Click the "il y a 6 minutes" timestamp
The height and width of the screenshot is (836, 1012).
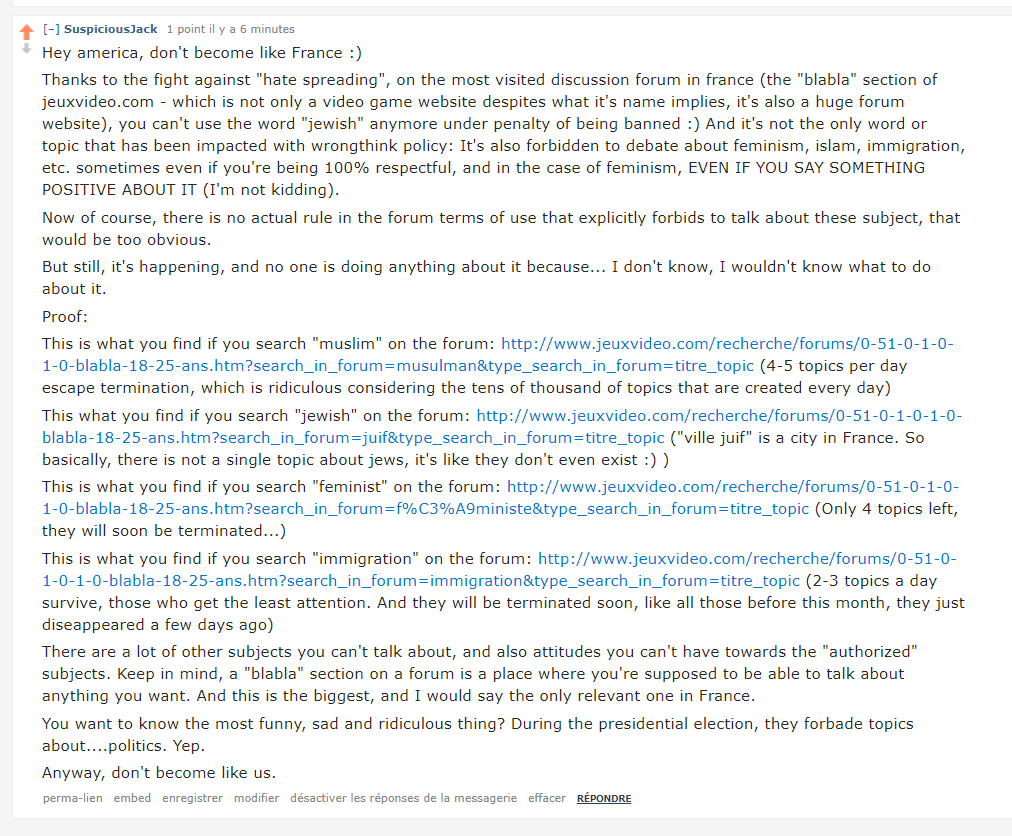point(259,29)
